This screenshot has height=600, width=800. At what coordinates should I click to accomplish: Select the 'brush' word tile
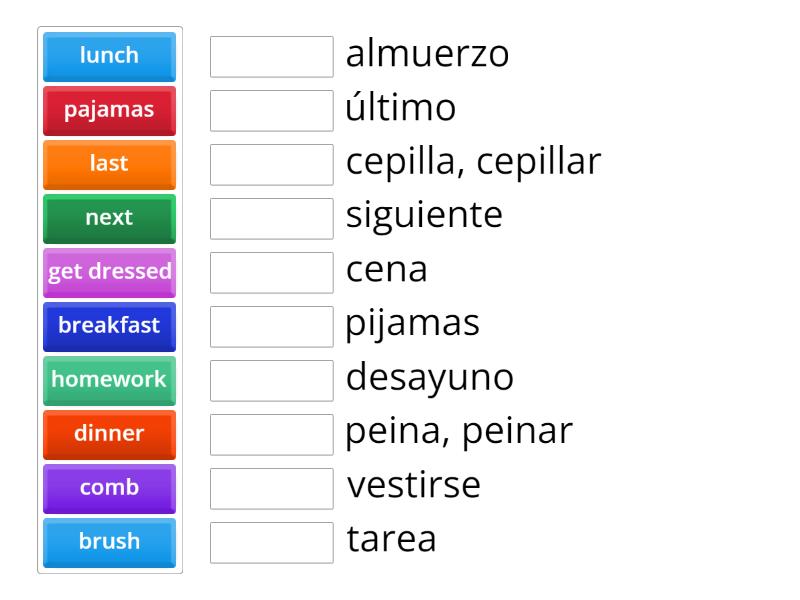(x=109, y=542)
